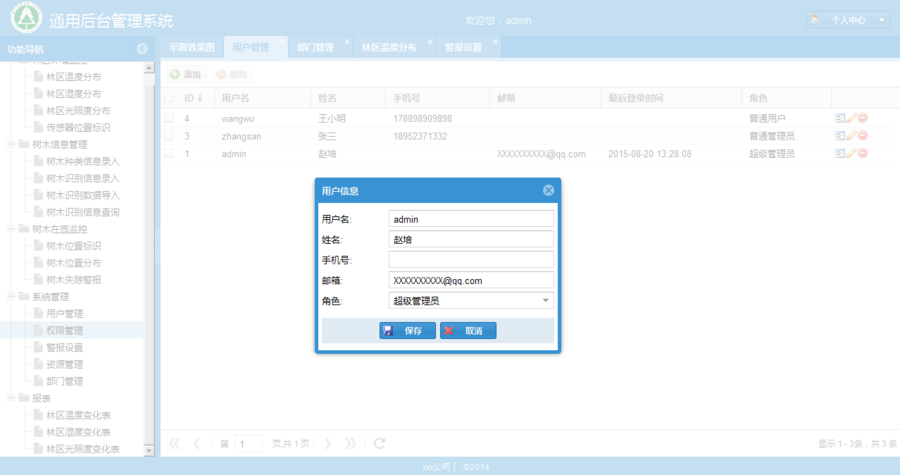Collapse the 系统管理 tree folder
Viewport: 900px width, 475px height.
point(11,297)
